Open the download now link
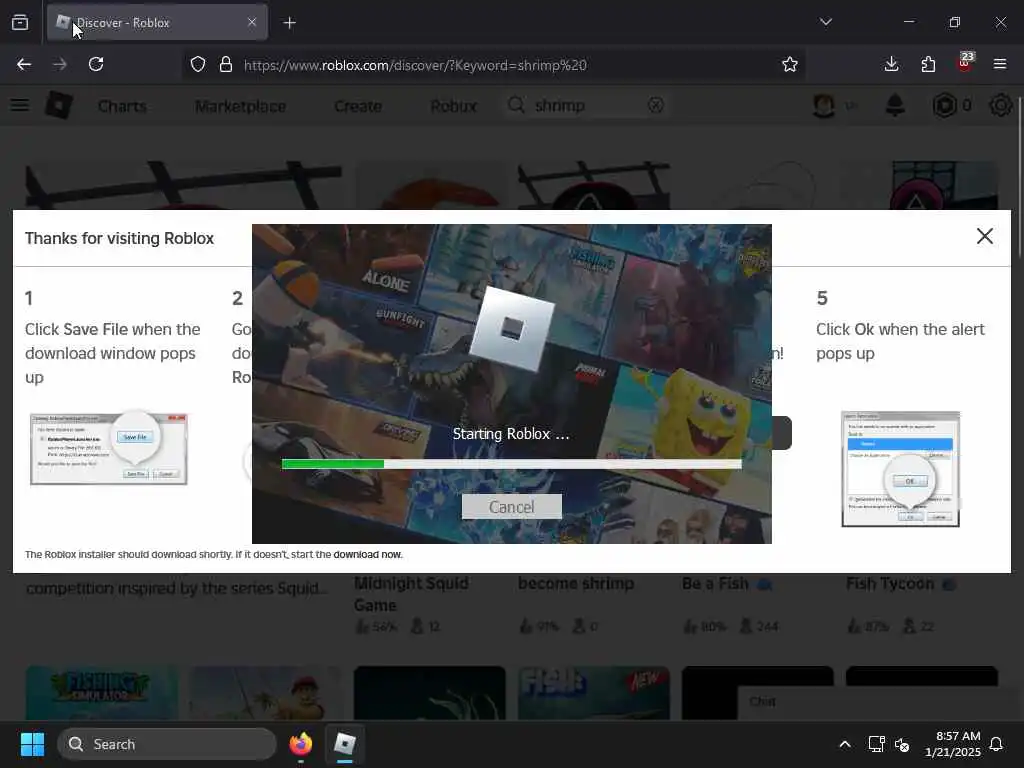The width and height of the screenshot is (1024, 768). click(367, 554)
